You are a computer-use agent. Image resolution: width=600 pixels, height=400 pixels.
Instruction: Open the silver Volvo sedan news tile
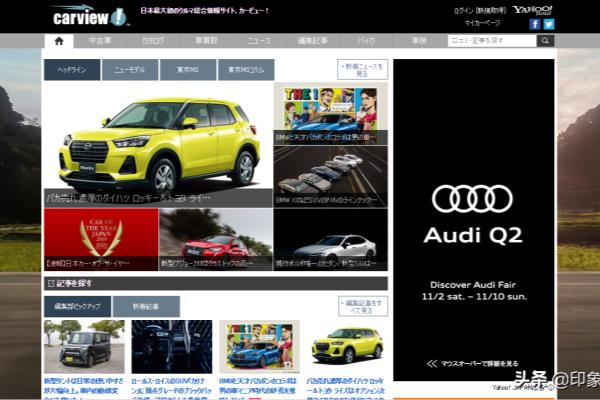[331, 240]
